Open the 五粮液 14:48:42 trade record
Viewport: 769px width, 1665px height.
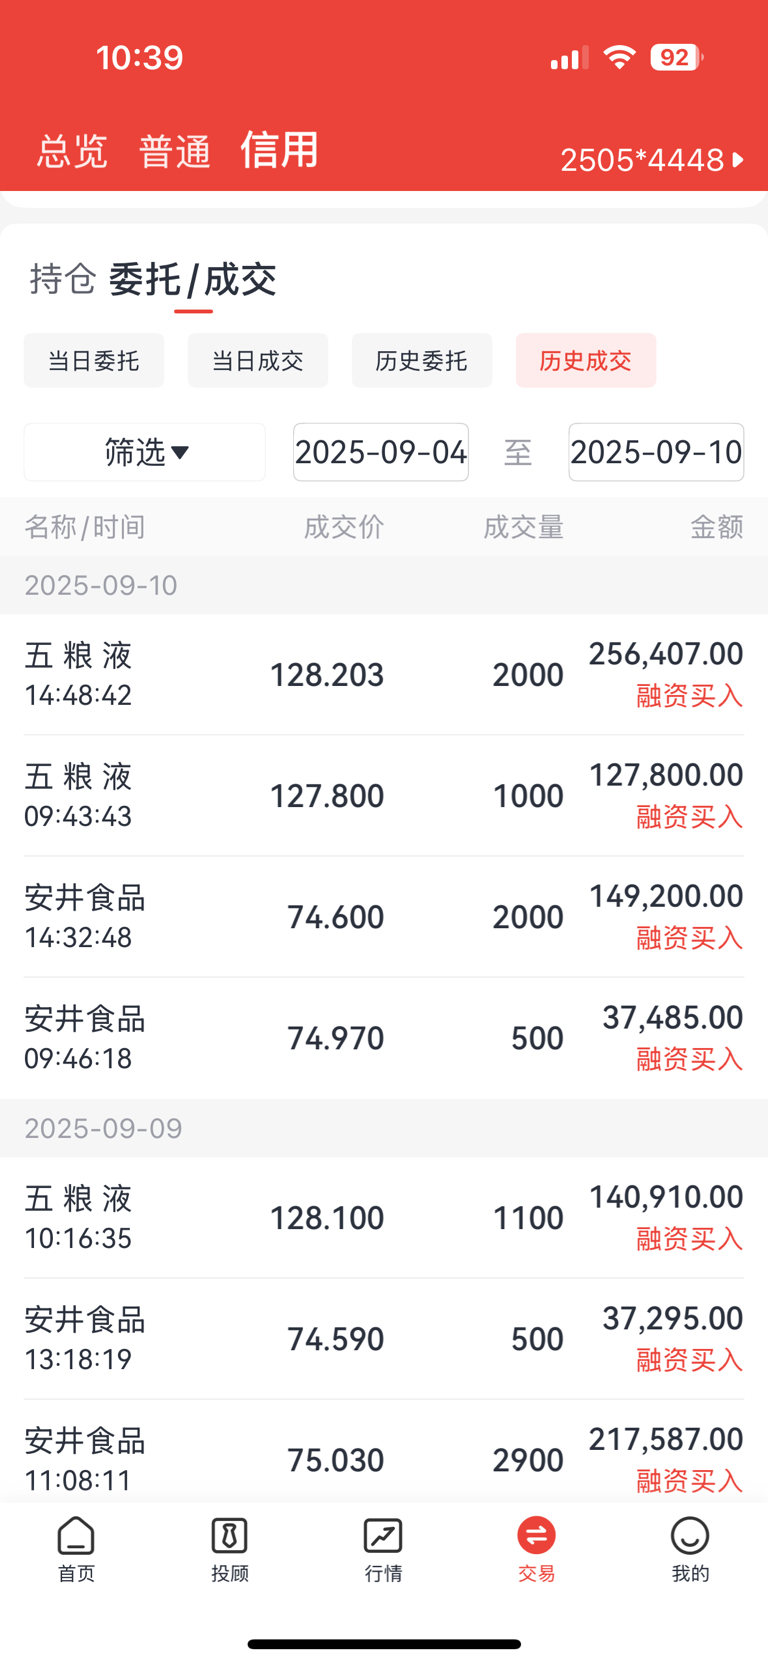(384, 675)
